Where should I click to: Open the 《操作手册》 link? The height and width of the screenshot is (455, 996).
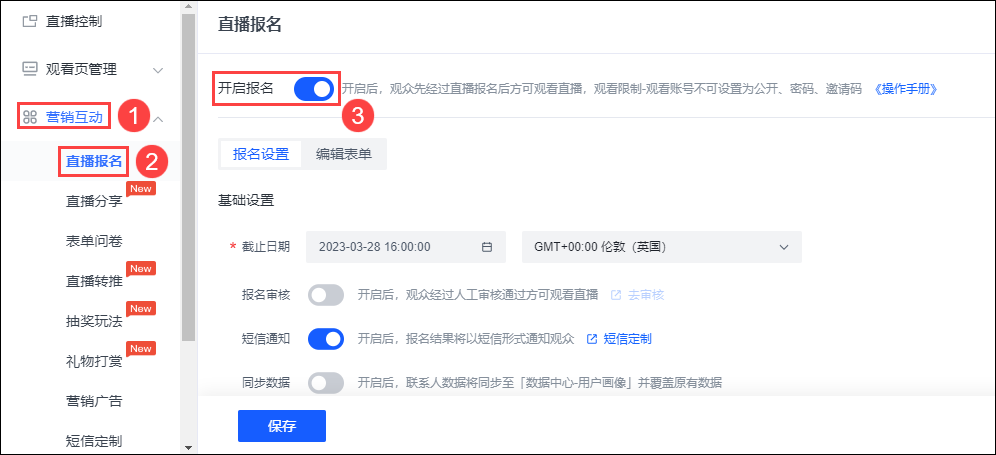tap(906, 89)
